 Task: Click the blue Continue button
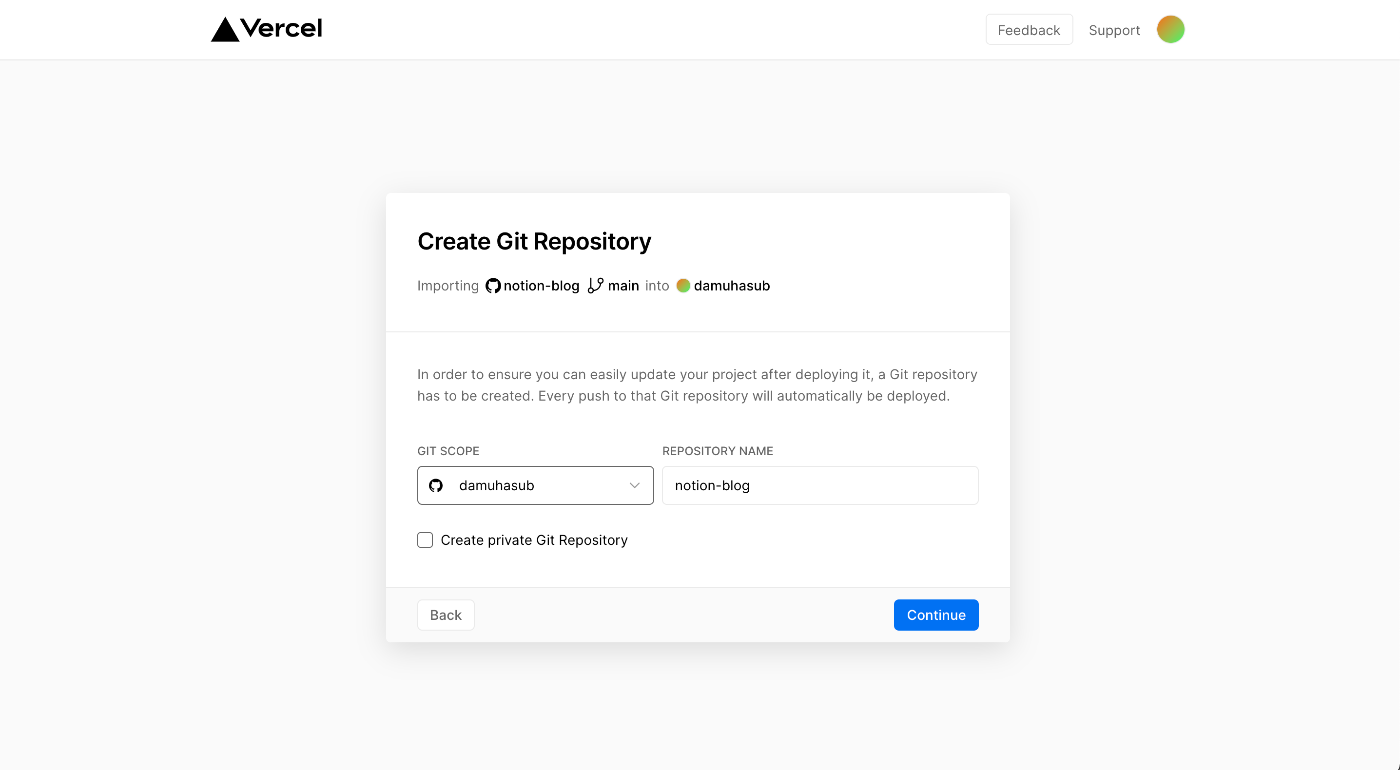[x=936, y=615]
